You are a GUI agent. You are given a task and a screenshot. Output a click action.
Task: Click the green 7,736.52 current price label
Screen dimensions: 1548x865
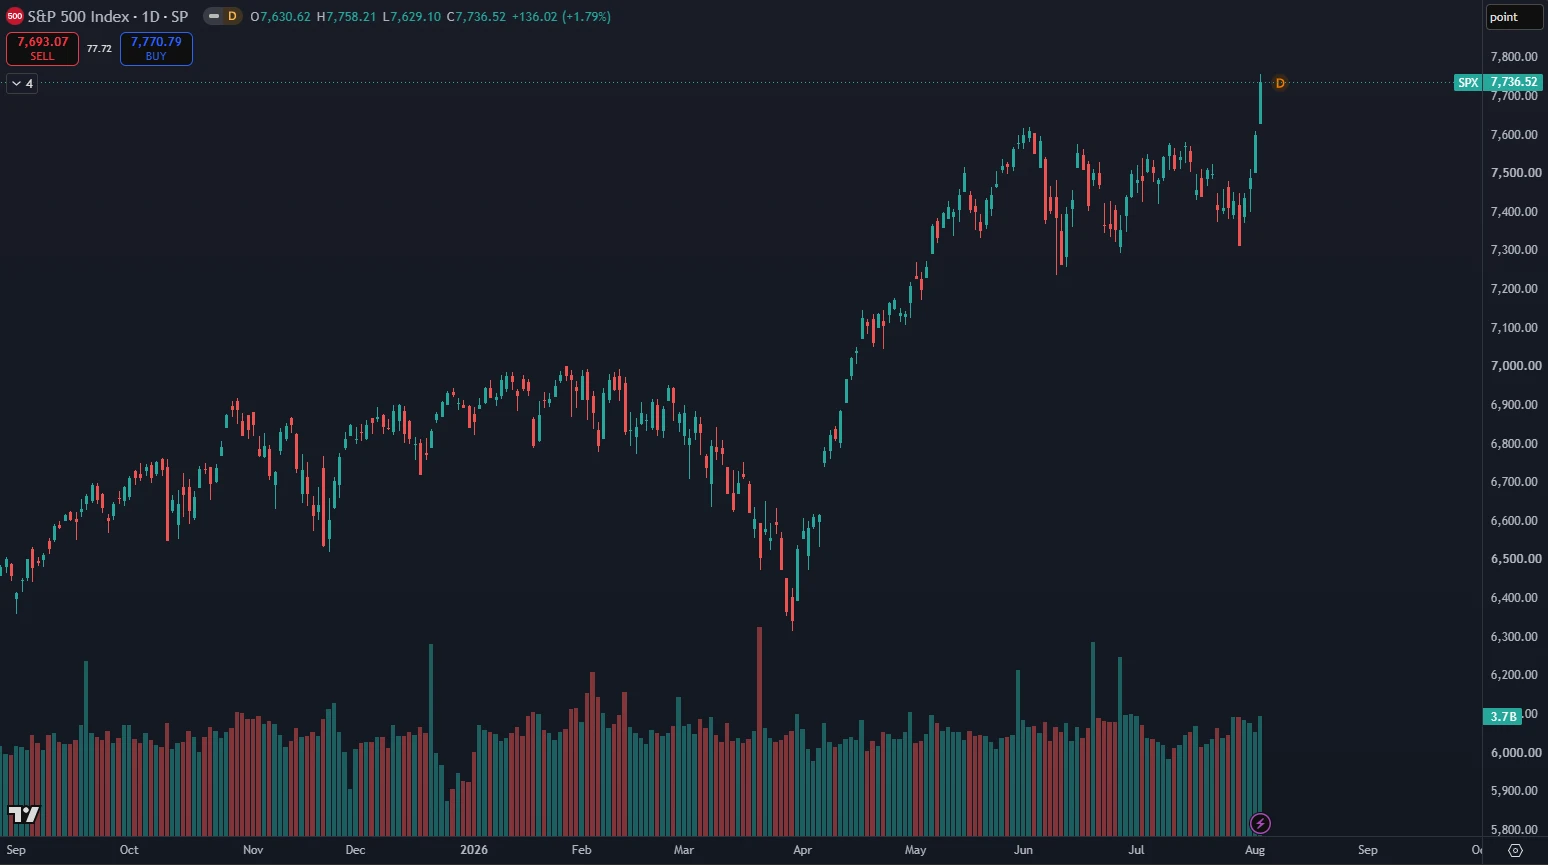[x=1514, y=83]
